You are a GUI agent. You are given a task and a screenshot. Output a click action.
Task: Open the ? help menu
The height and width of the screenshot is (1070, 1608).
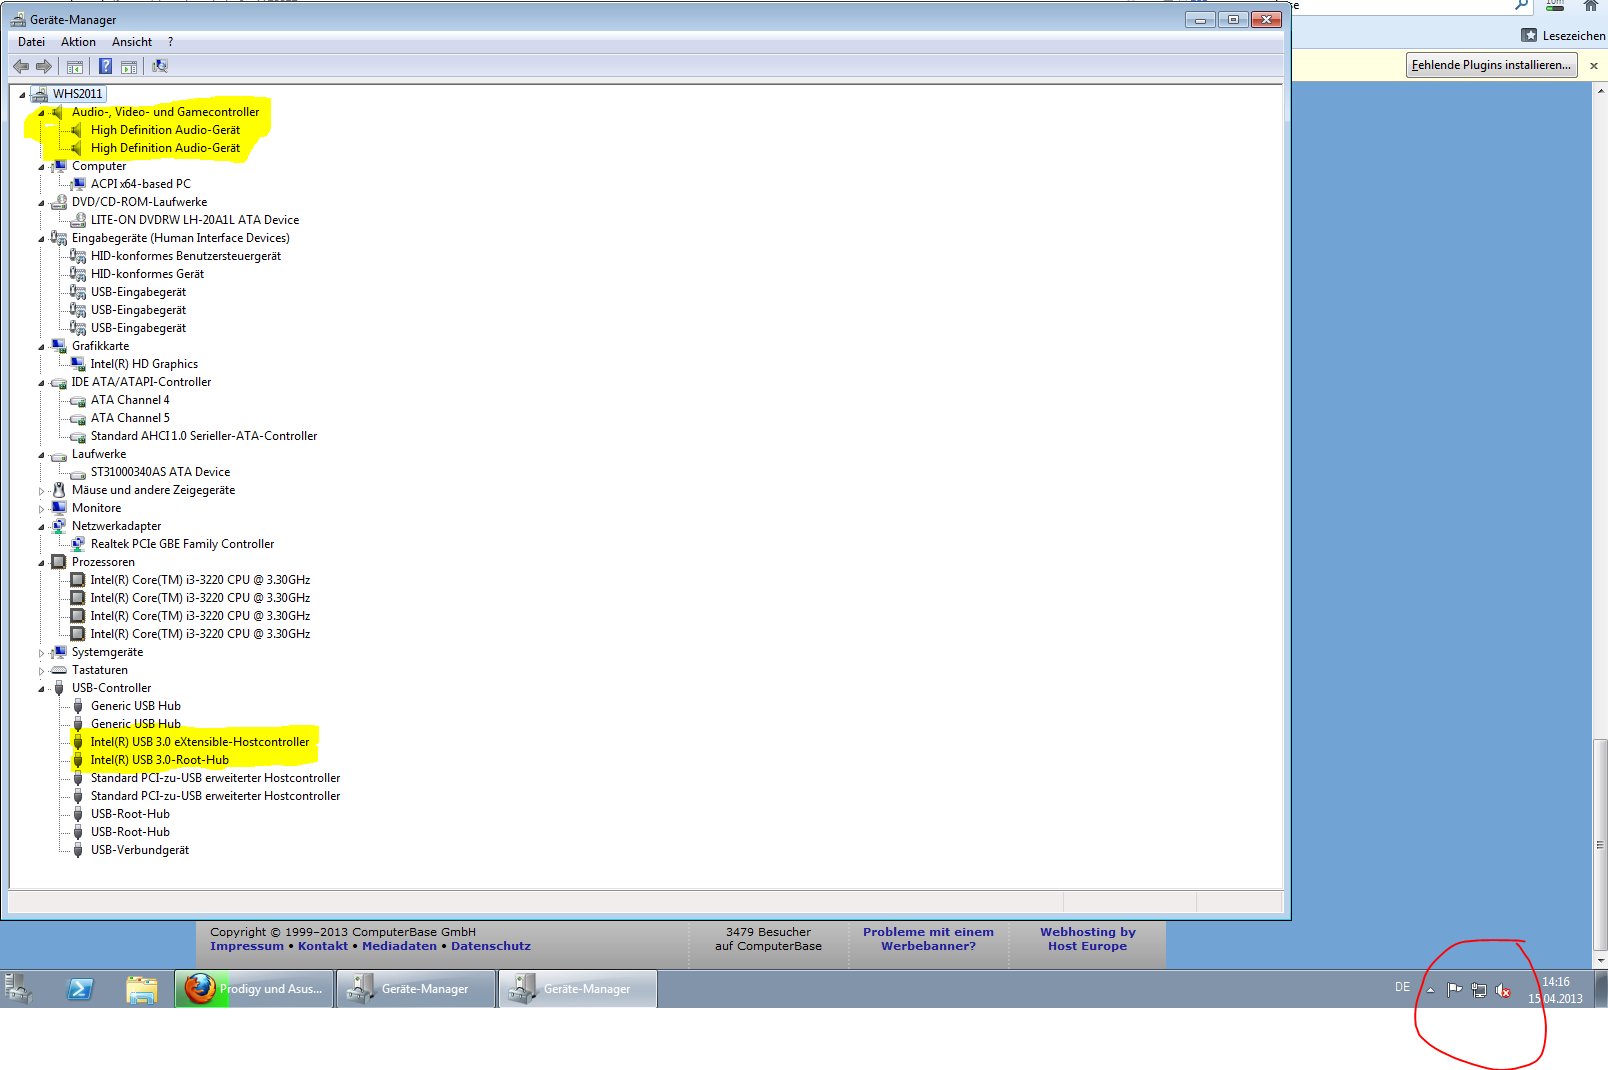[170, 42]
